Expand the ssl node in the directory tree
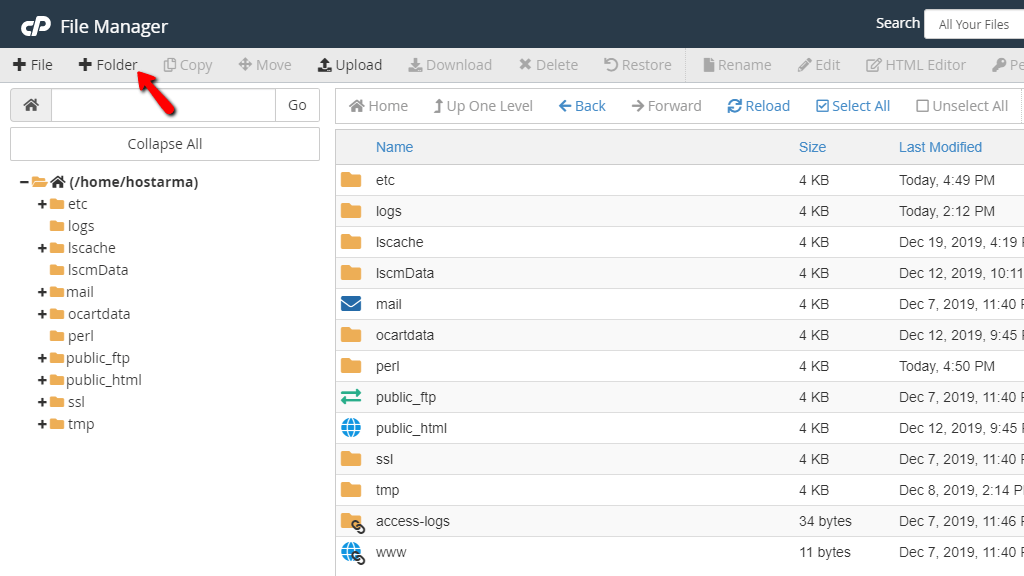Viewport: 1024px width, 576px height. [42, 402]
